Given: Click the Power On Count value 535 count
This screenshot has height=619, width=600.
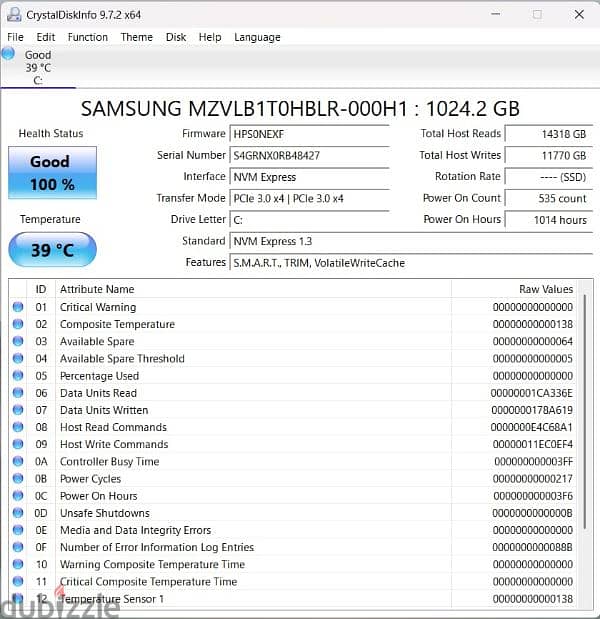Looking at the screenshot, I should pyautogui.click(x=549, y=198).
